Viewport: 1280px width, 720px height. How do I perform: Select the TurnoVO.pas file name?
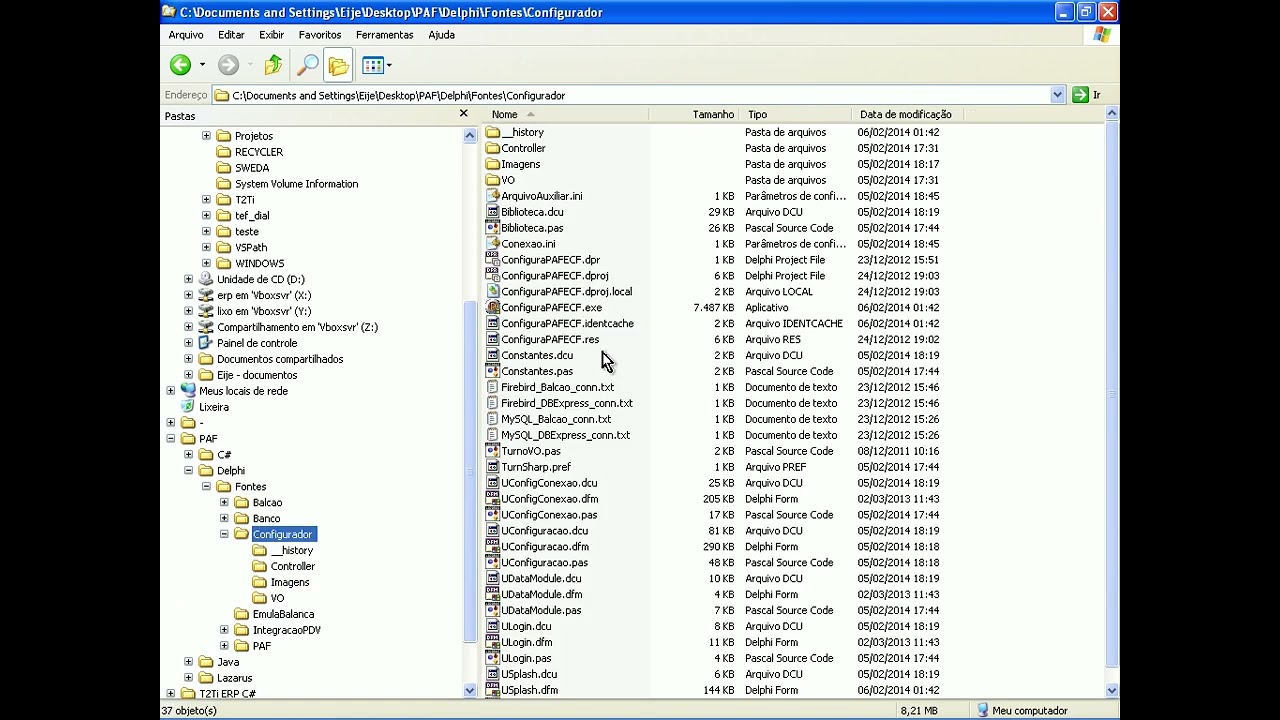click(531, 451)
